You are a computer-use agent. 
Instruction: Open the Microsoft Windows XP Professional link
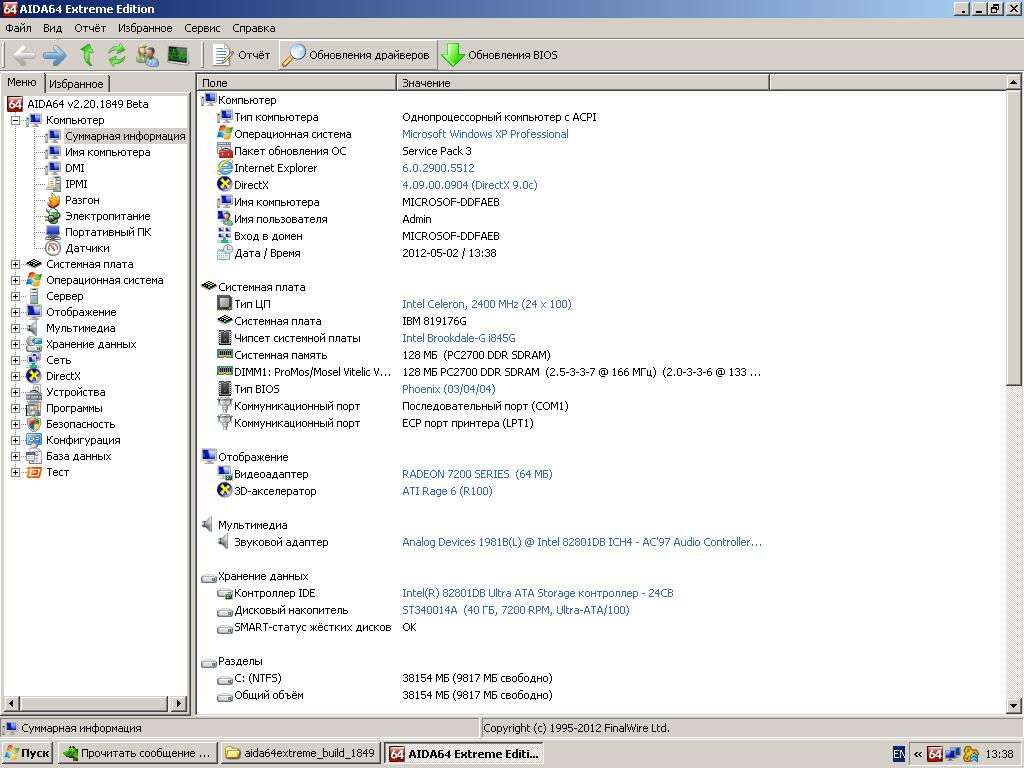click(485, 134)
